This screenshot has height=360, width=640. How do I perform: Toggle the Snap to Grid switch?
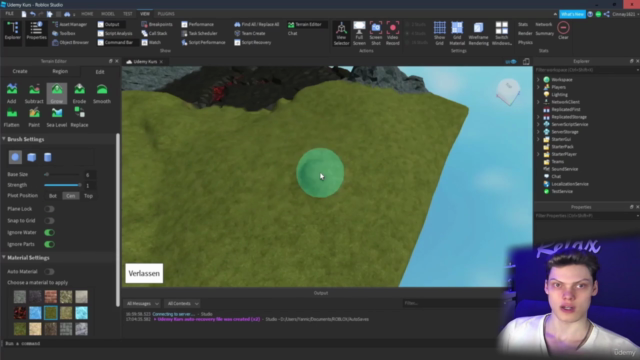[x=49, y=221]
